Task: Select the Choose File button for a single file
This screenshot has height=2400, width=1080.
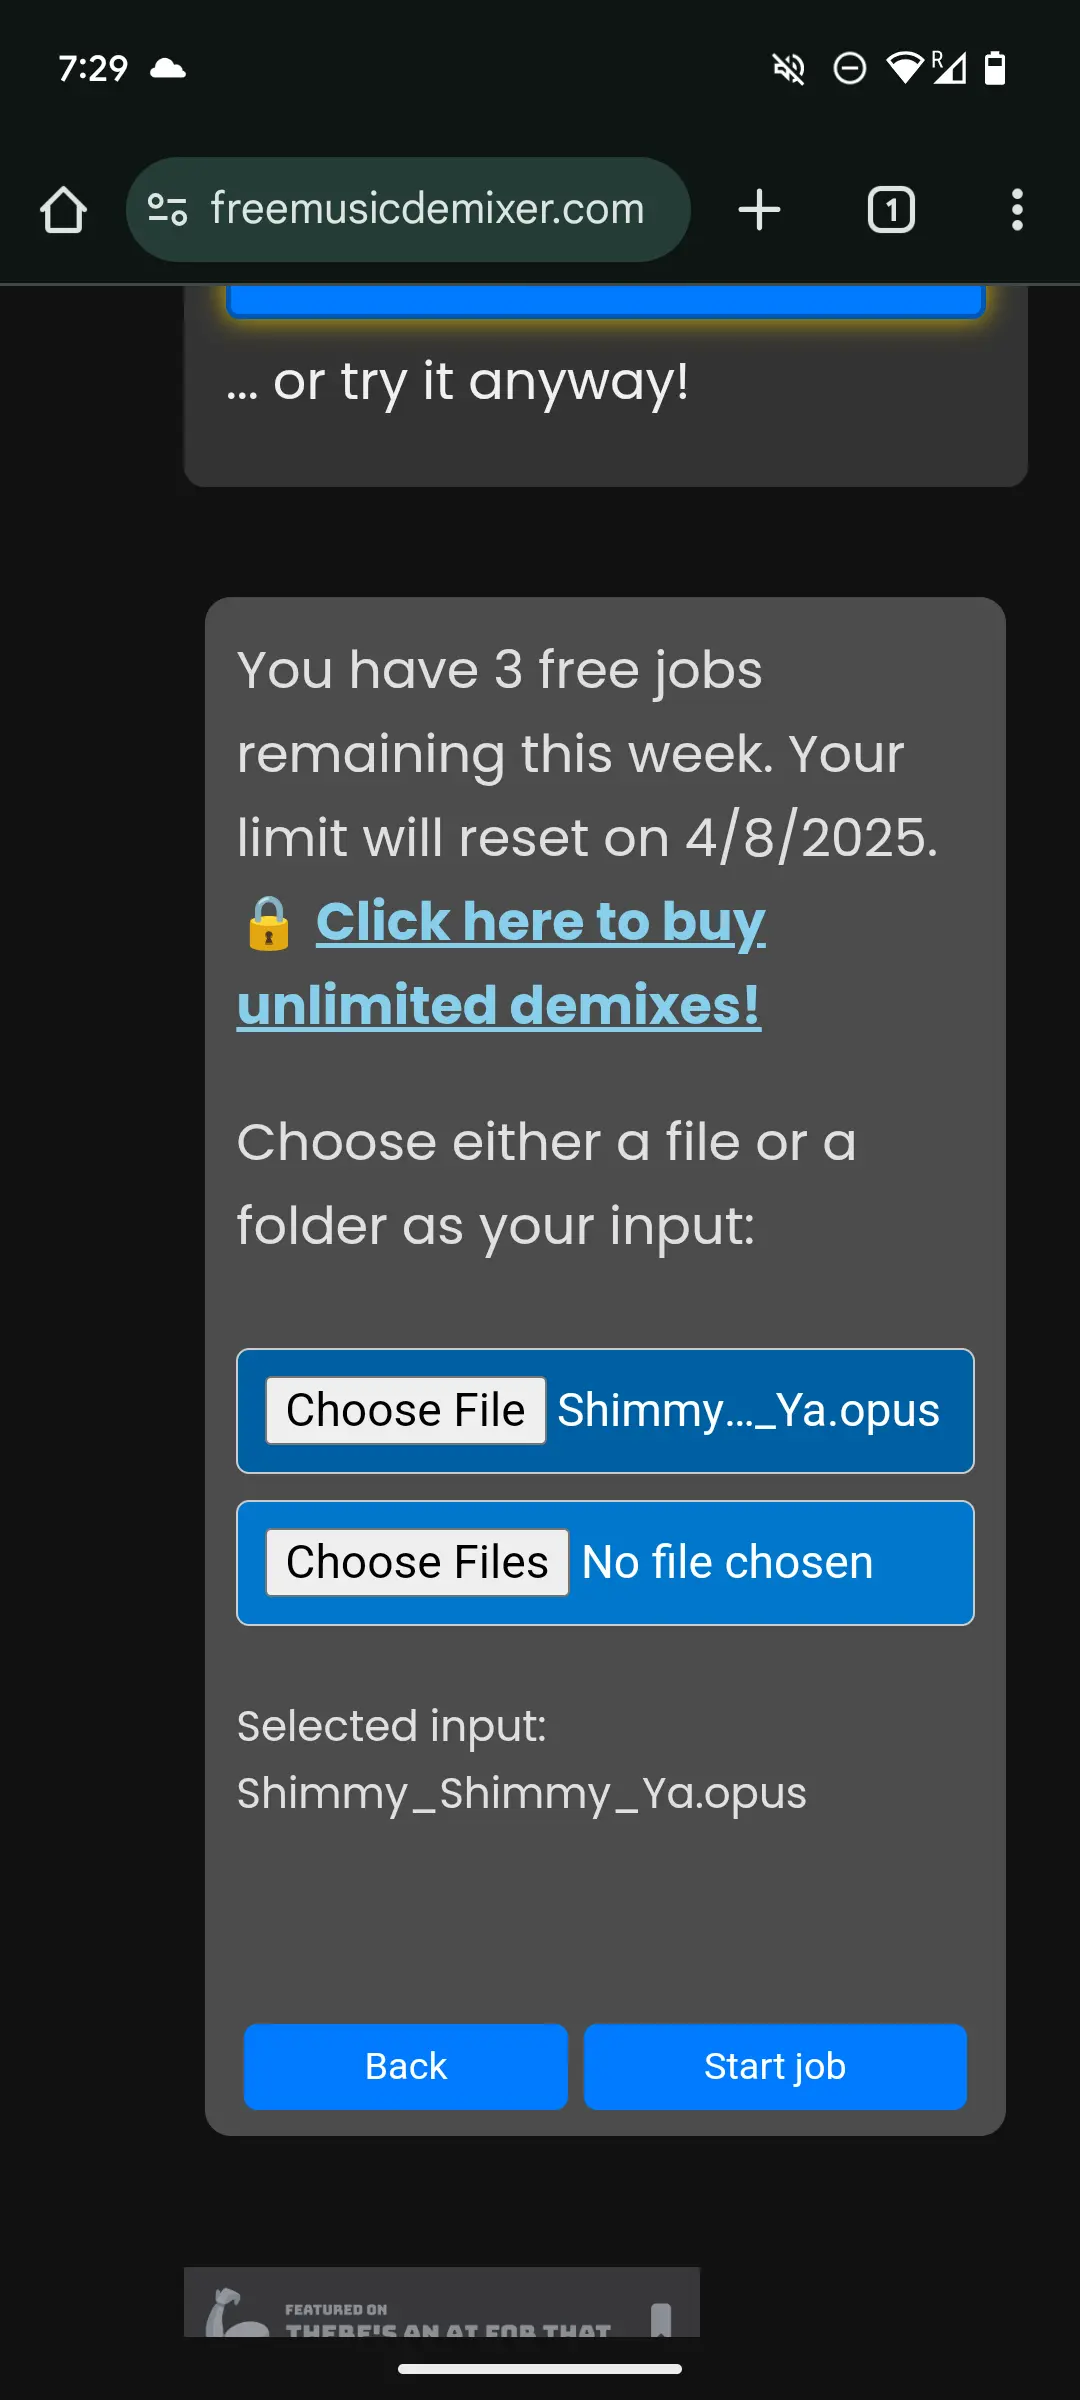Action: click(404, 1410)
